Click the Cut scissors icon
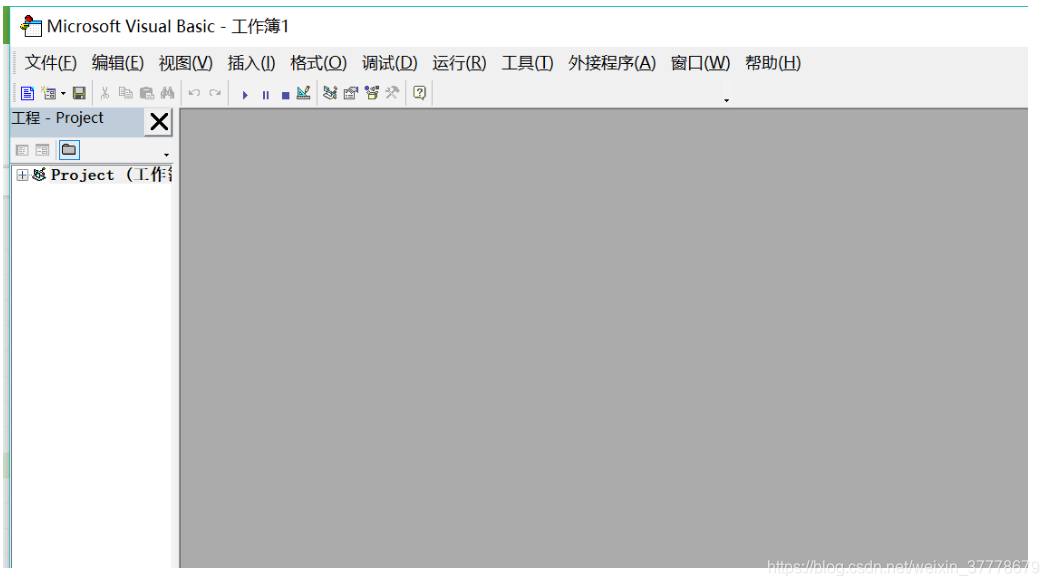 (105, 93)
